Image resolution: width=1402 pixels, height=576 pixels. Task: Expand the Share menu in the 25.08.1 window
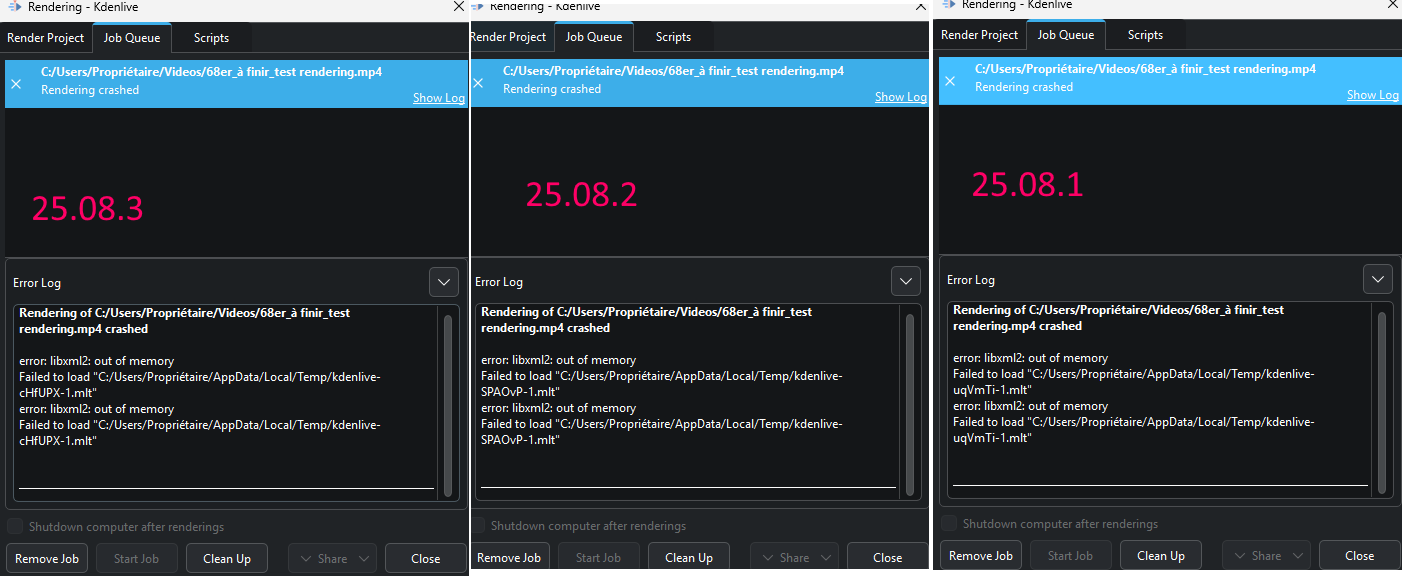pyautogui.click(x=1266, y=556)
